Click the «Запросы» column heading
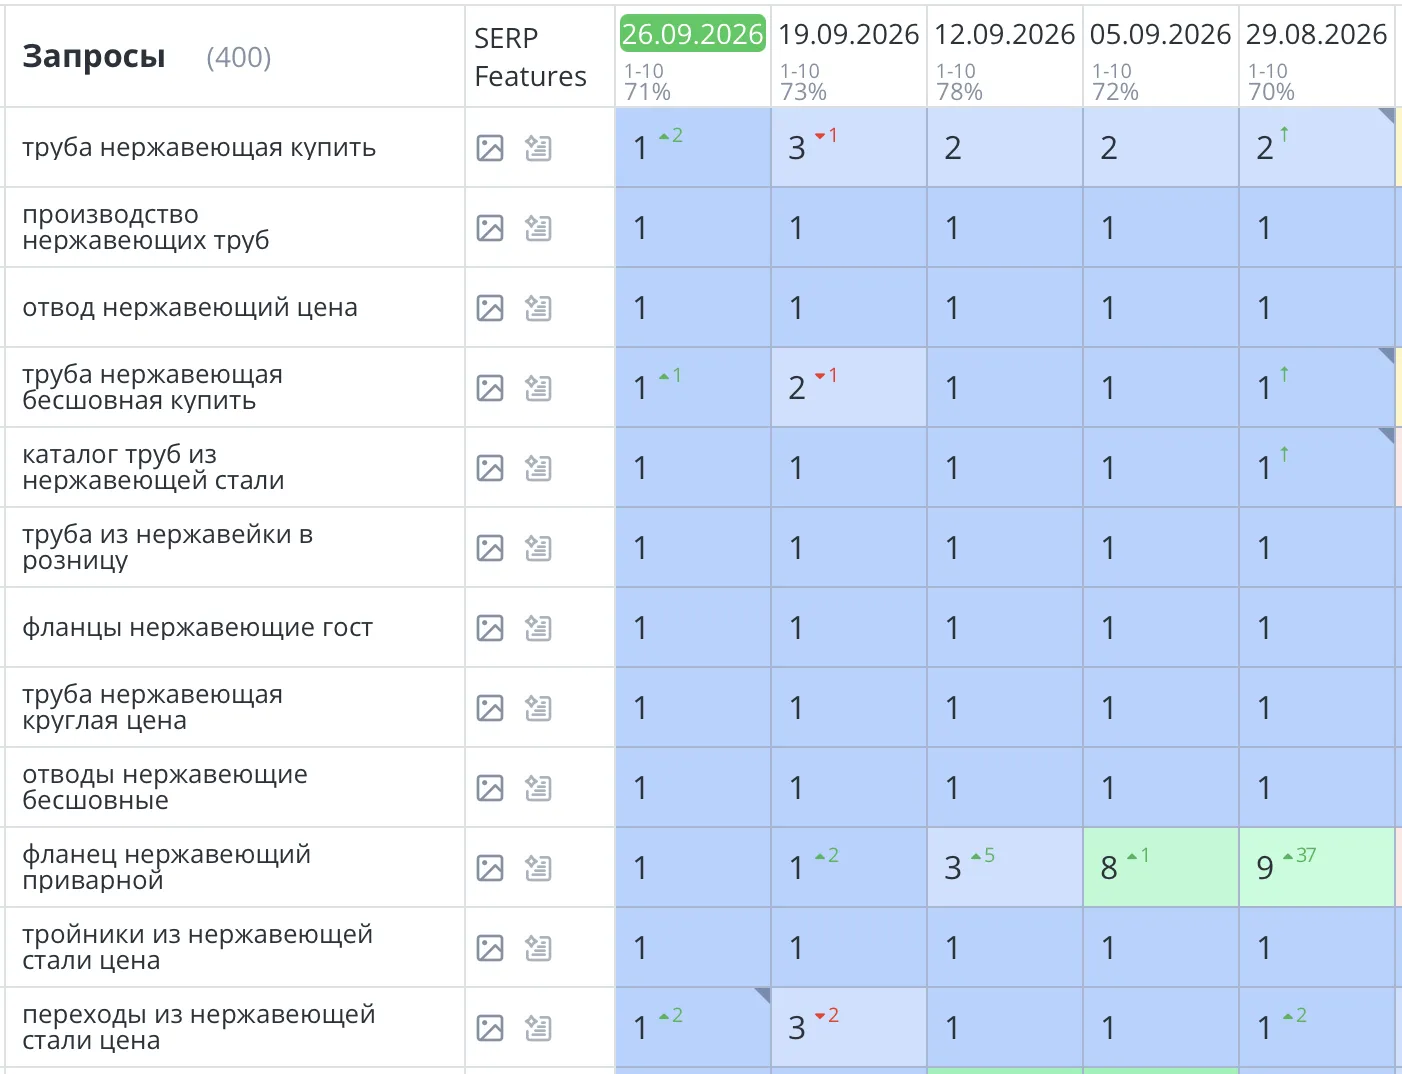Image resolution: width=1402 pixels, height=1074 pixels. coord(94,57)
